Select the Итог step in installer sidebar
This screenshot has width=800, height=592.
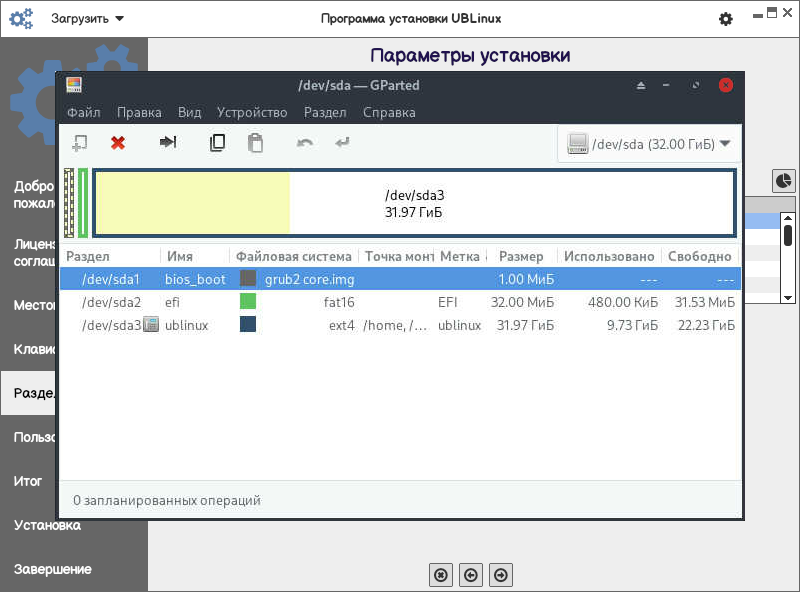click(x=28, y=481)
